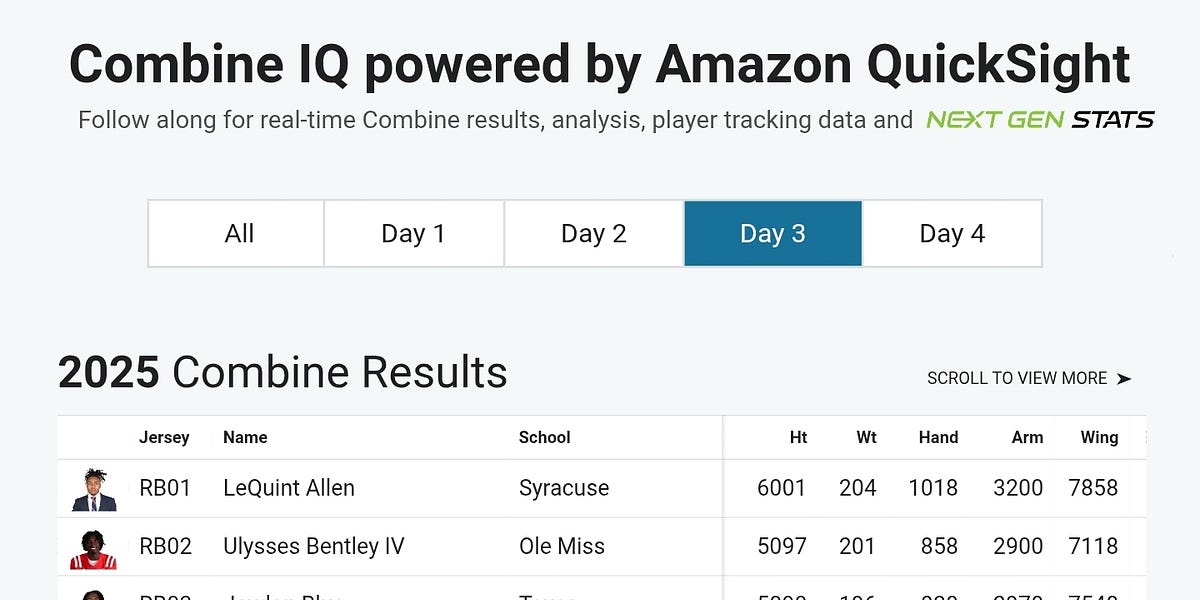Image resolution: width=1200 pixels, height=600 pixels.
Task: Click the arrow beside SCROLL TO VIEW MORE
Action: pyautogui.click(x=1124, y=379)
